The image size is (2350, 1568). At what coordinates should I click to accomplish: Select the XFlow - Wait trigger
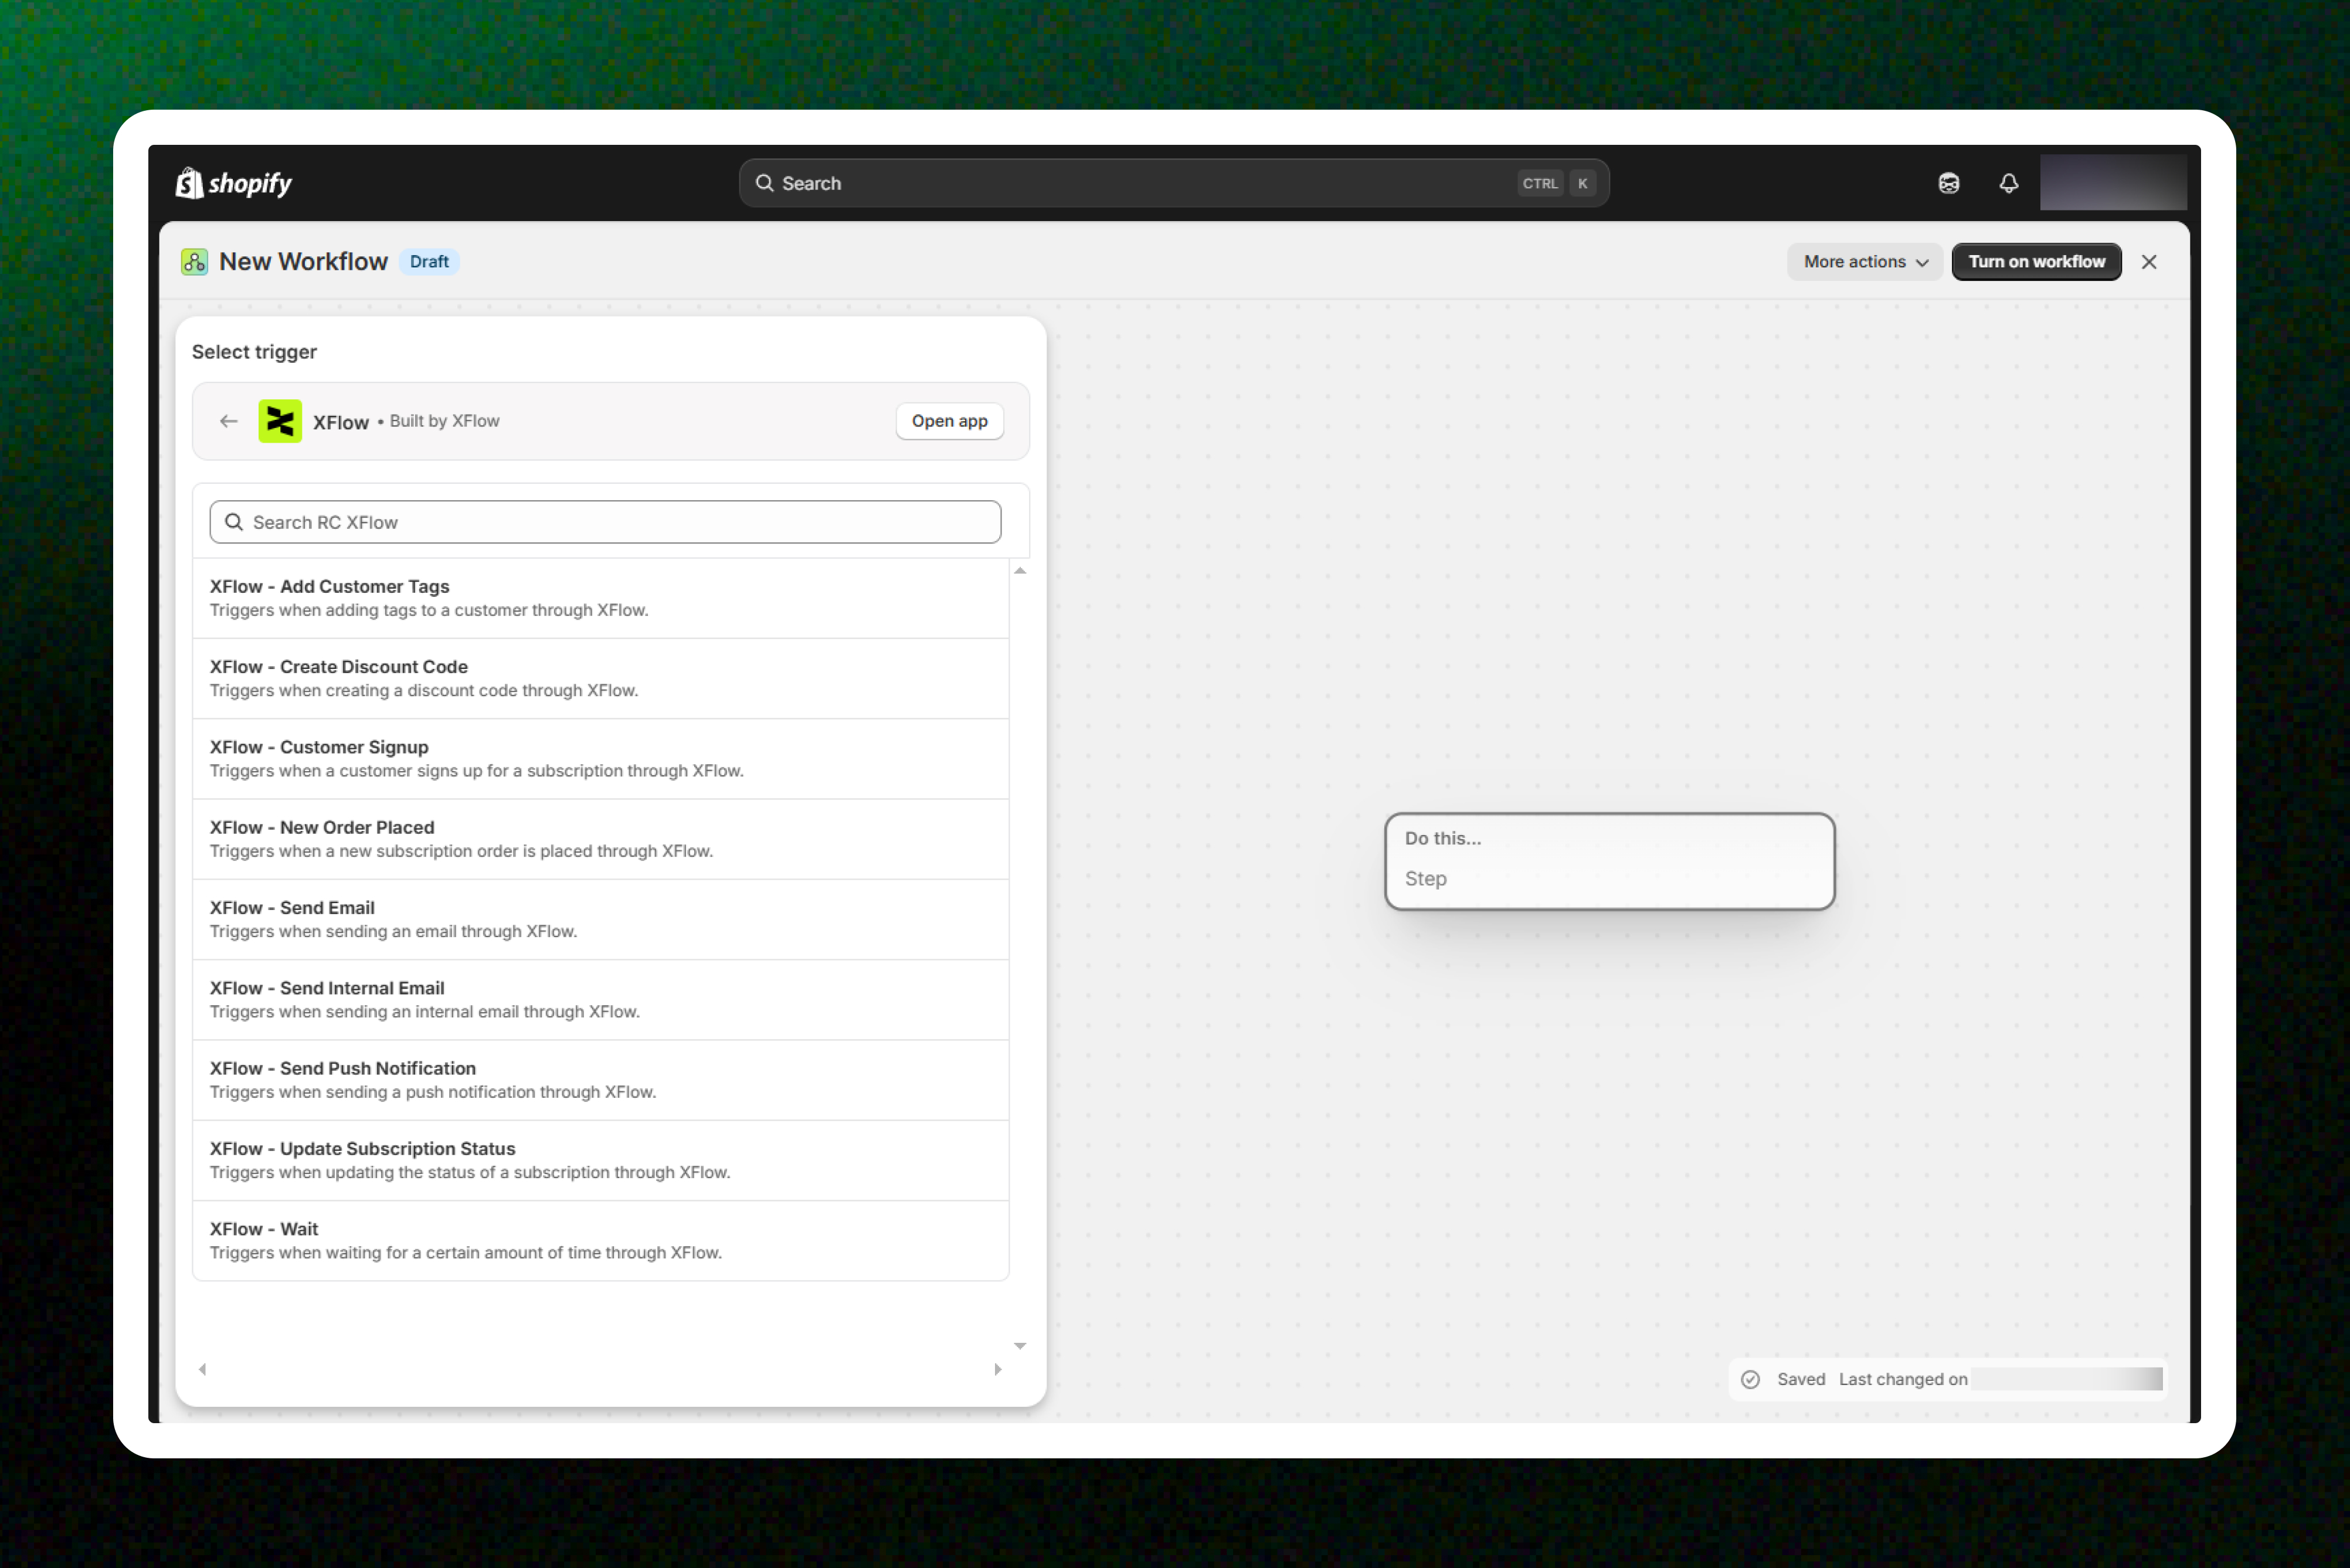pos(601,1241)
